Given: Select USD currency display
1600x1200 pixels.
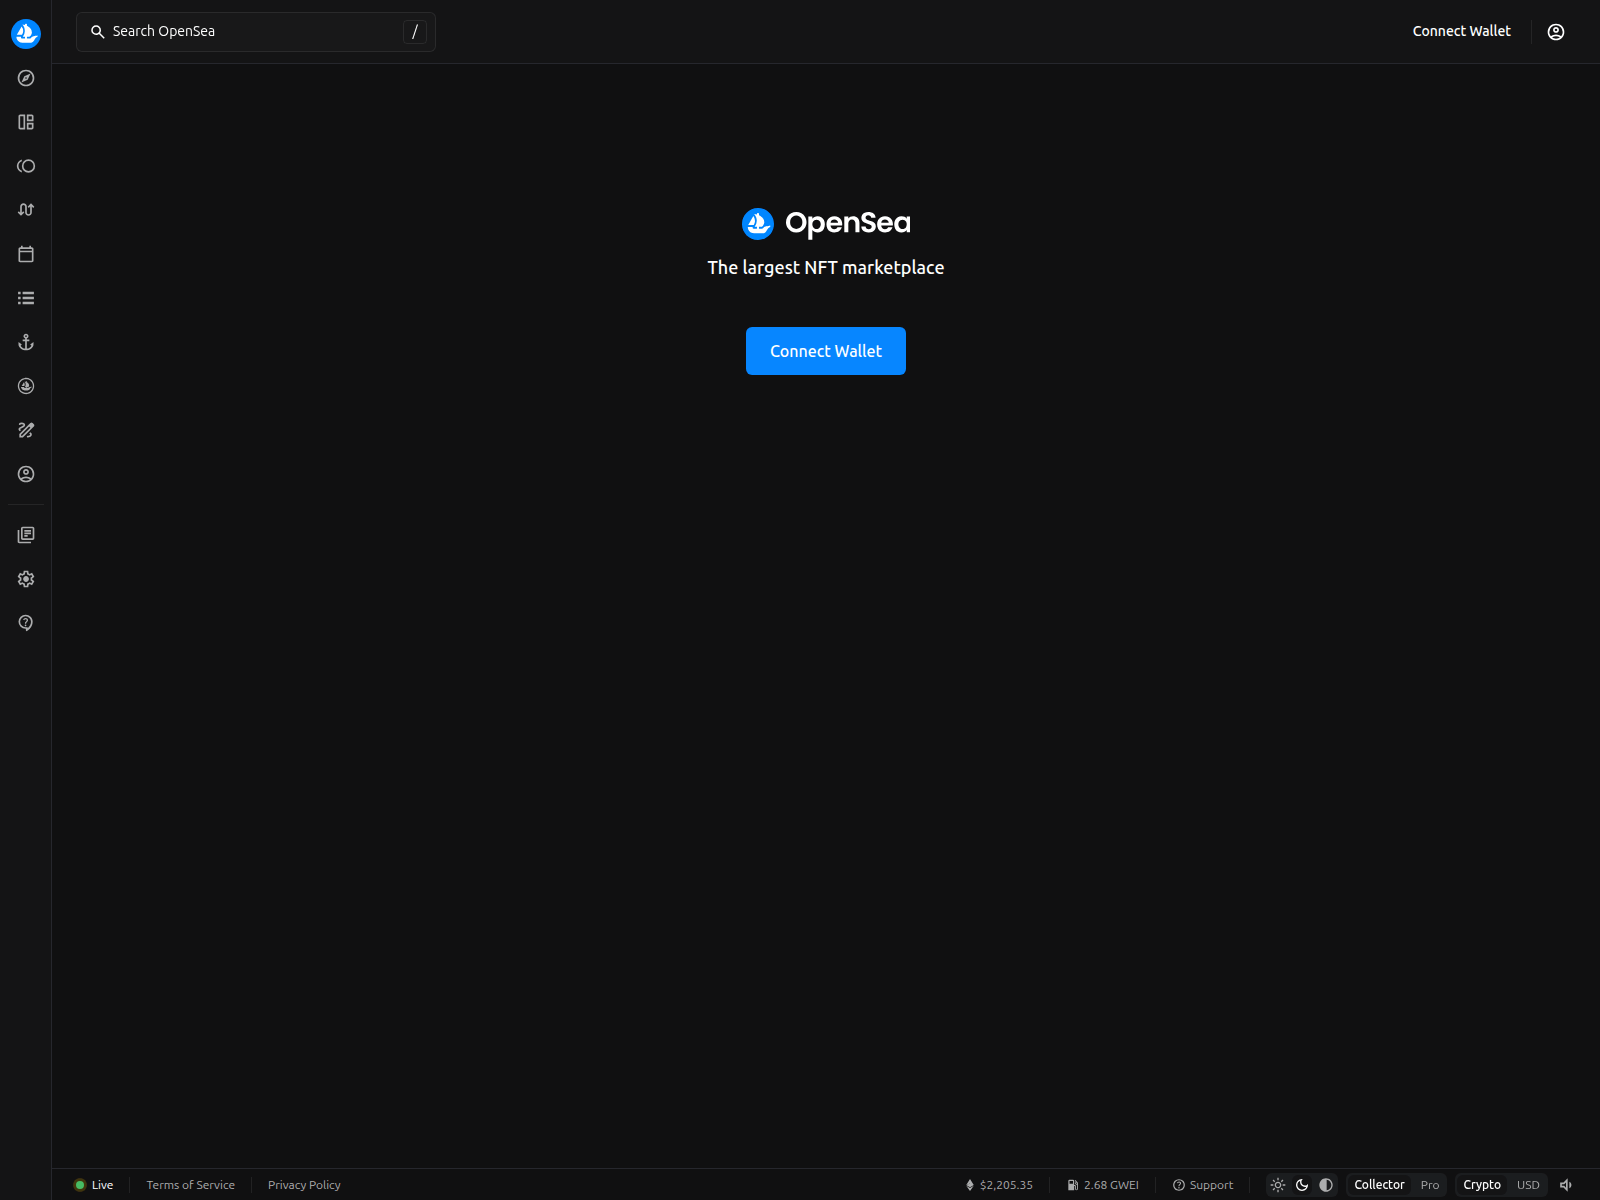Looking at the screenshot, I should (1528, 1185).
